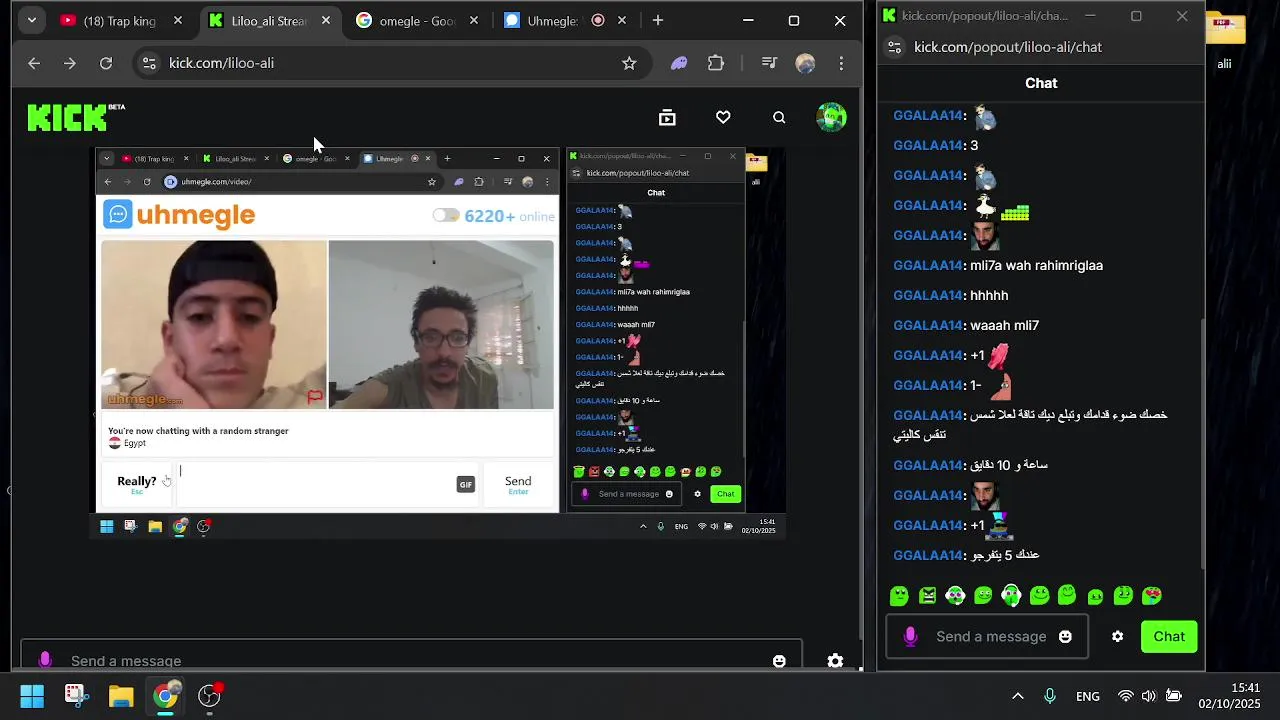Open popout chat settings gear
The image size is (1280, 720).
pos(1117,636)
